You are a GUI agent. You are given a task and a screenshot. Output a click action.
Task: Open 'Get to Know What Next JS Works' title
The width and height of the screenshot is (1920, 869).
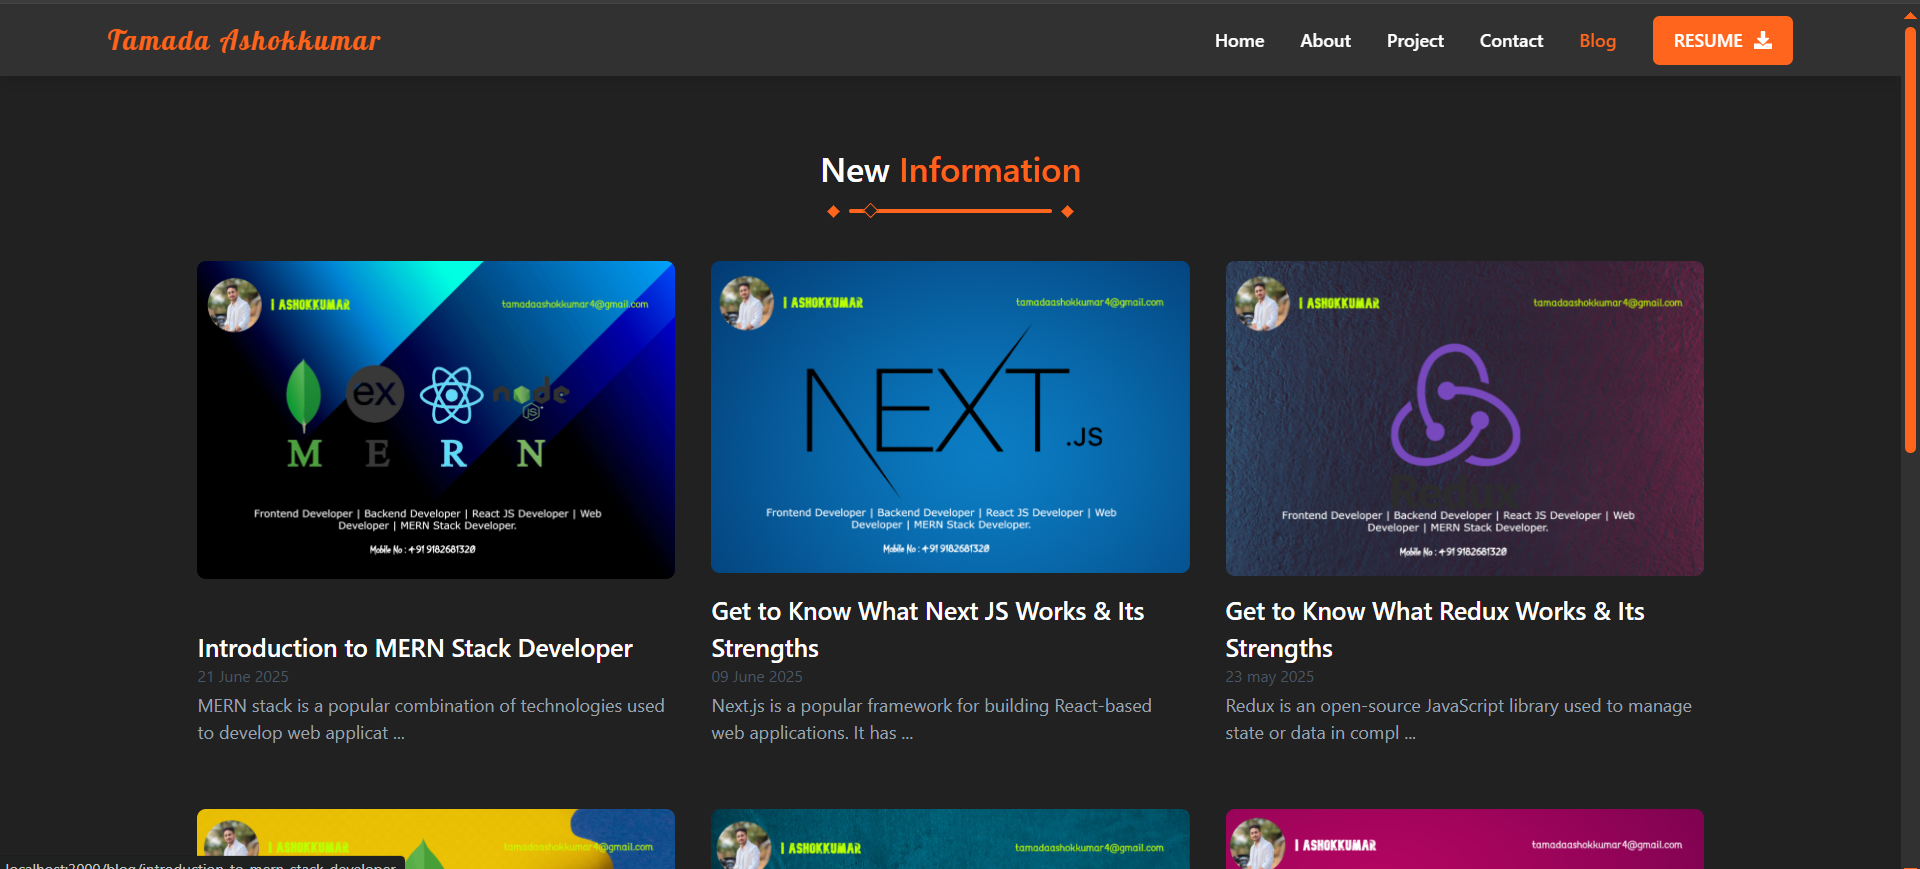[x=927, y=629]
